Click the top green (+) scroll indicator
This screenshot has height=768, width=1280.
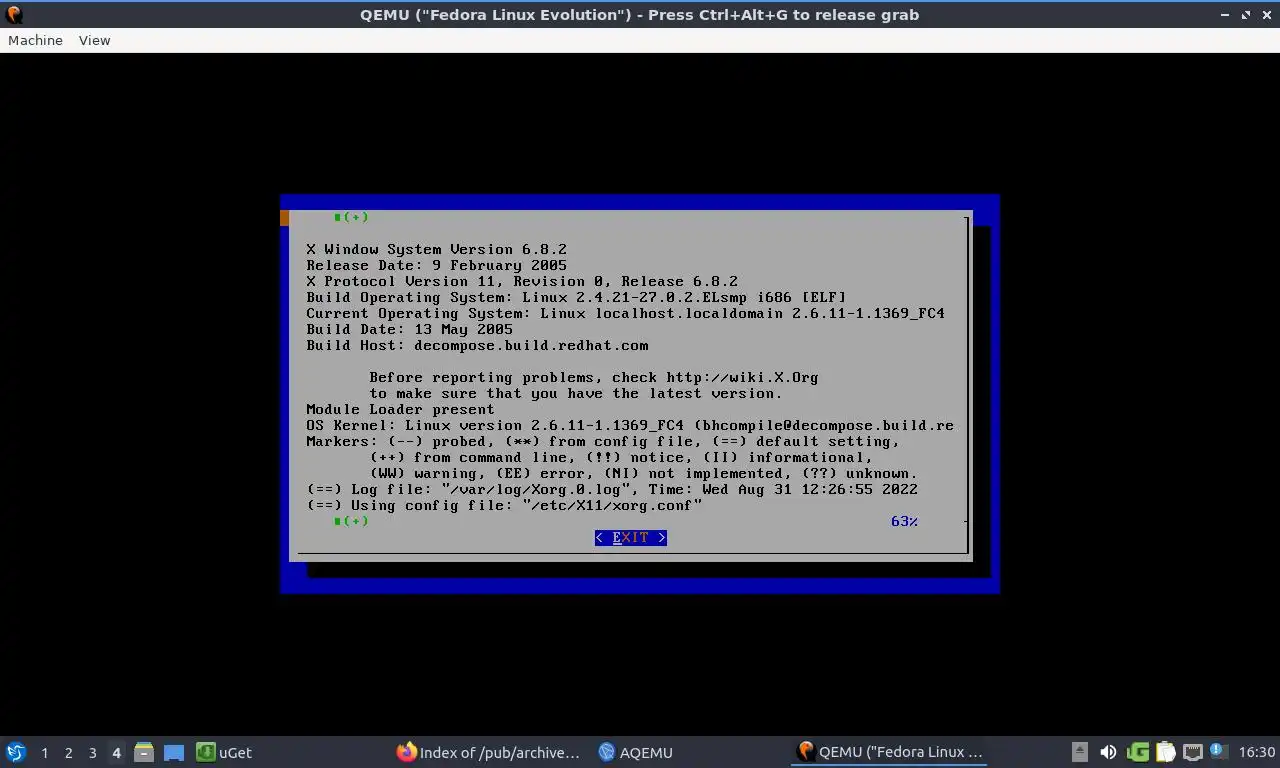(351, 217)
